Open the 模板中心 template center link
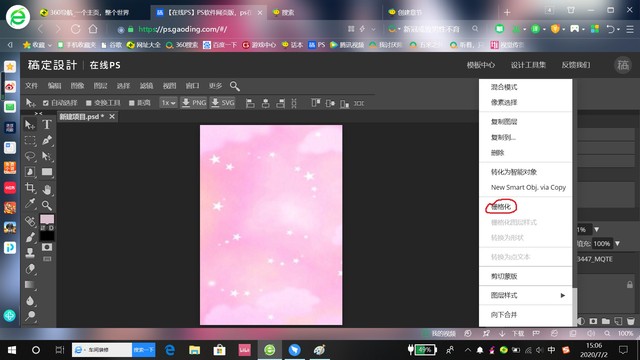 (x=481, y=65)
